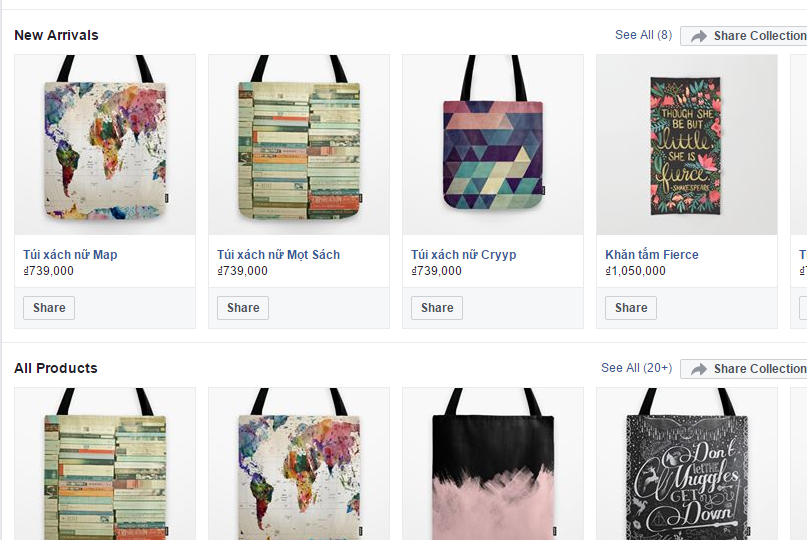View world map tote bag image in New Arrivals

(x=105, y=145)
